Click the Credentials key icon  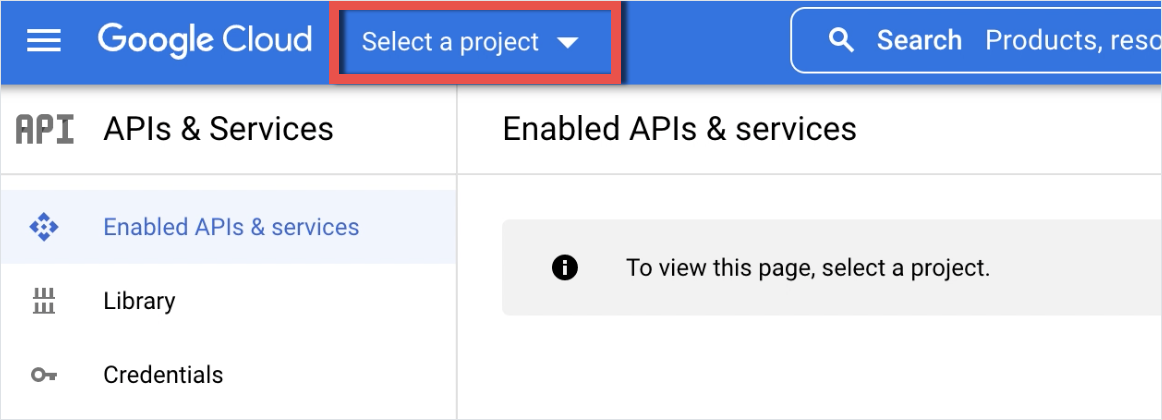point(44,376)
